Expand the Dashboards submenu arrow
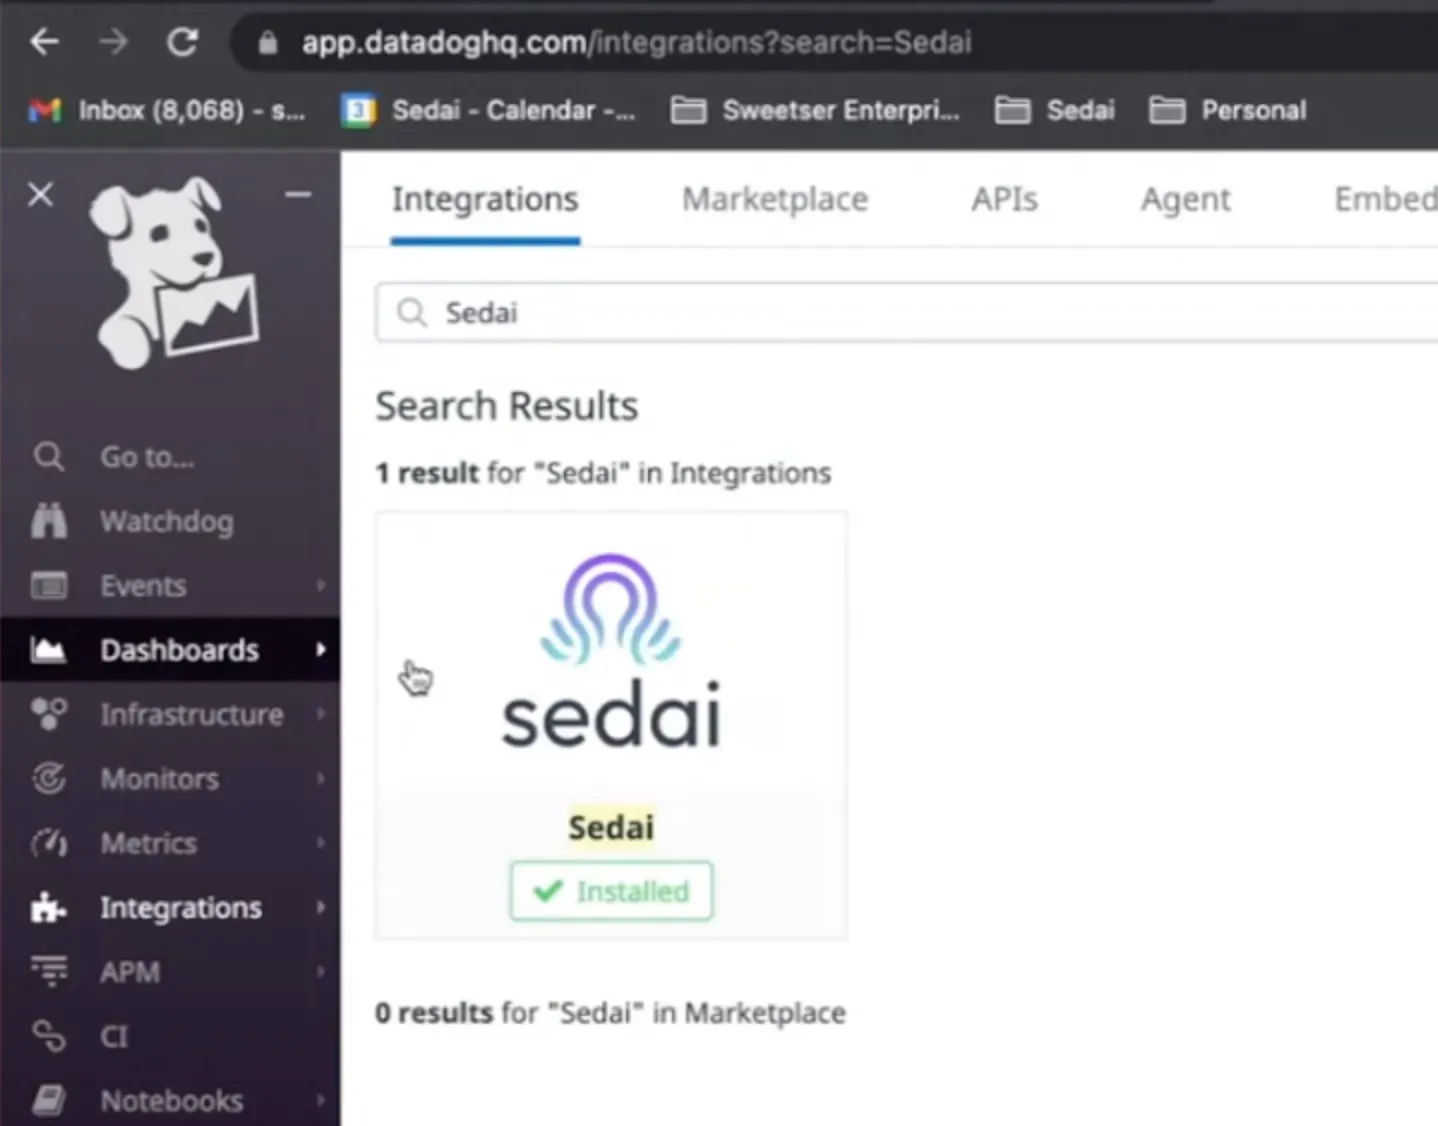Viewport: 1438px width, 1126px height. (x=321, y=650)
